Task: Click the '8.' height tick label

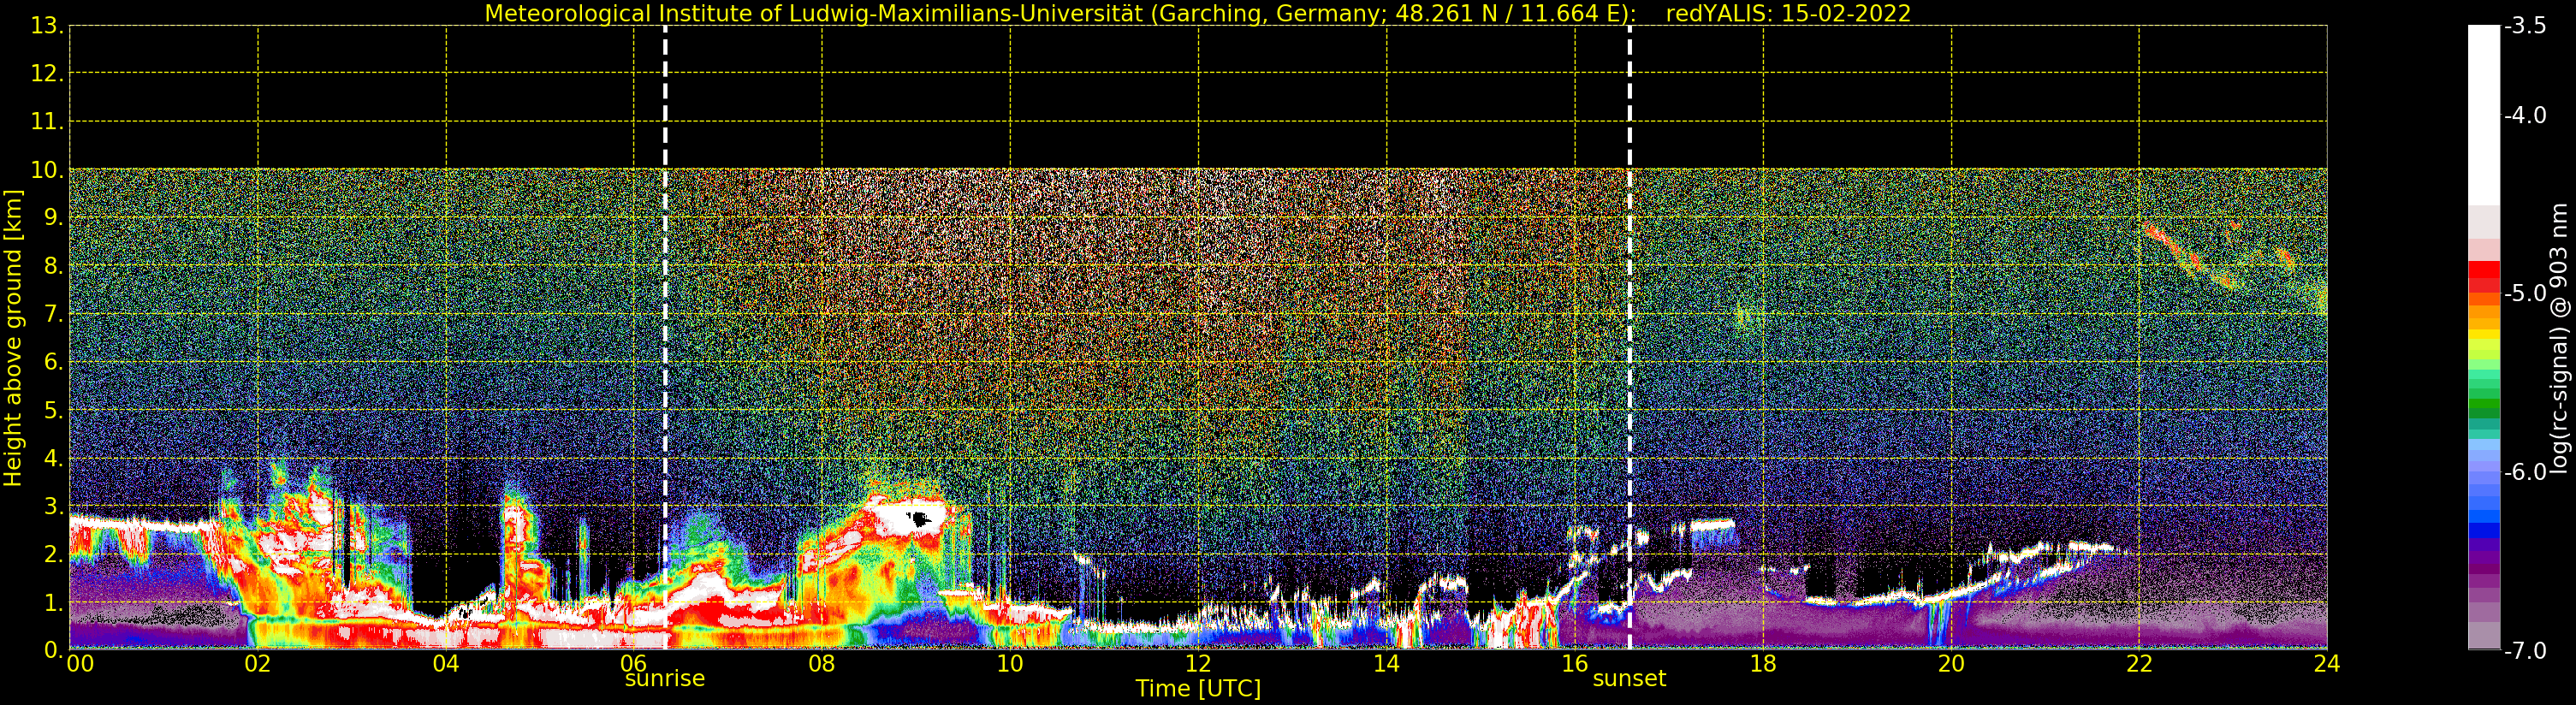Action: tap(54, 266)
